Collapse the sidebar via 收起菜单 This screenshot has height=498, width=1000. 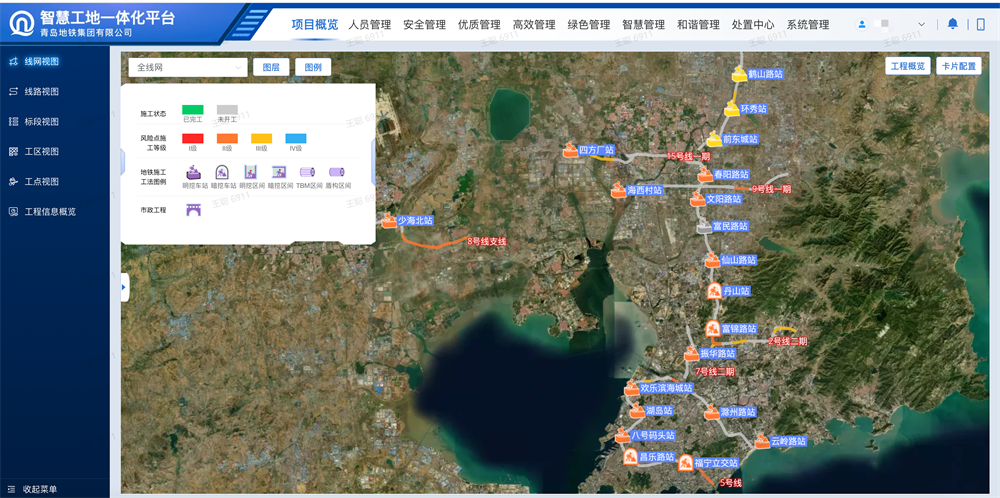coord(40,489)
